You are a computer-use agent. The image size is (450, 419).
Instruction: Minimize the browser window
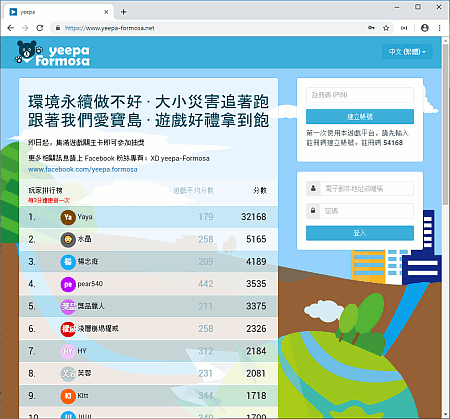[397, 7]
